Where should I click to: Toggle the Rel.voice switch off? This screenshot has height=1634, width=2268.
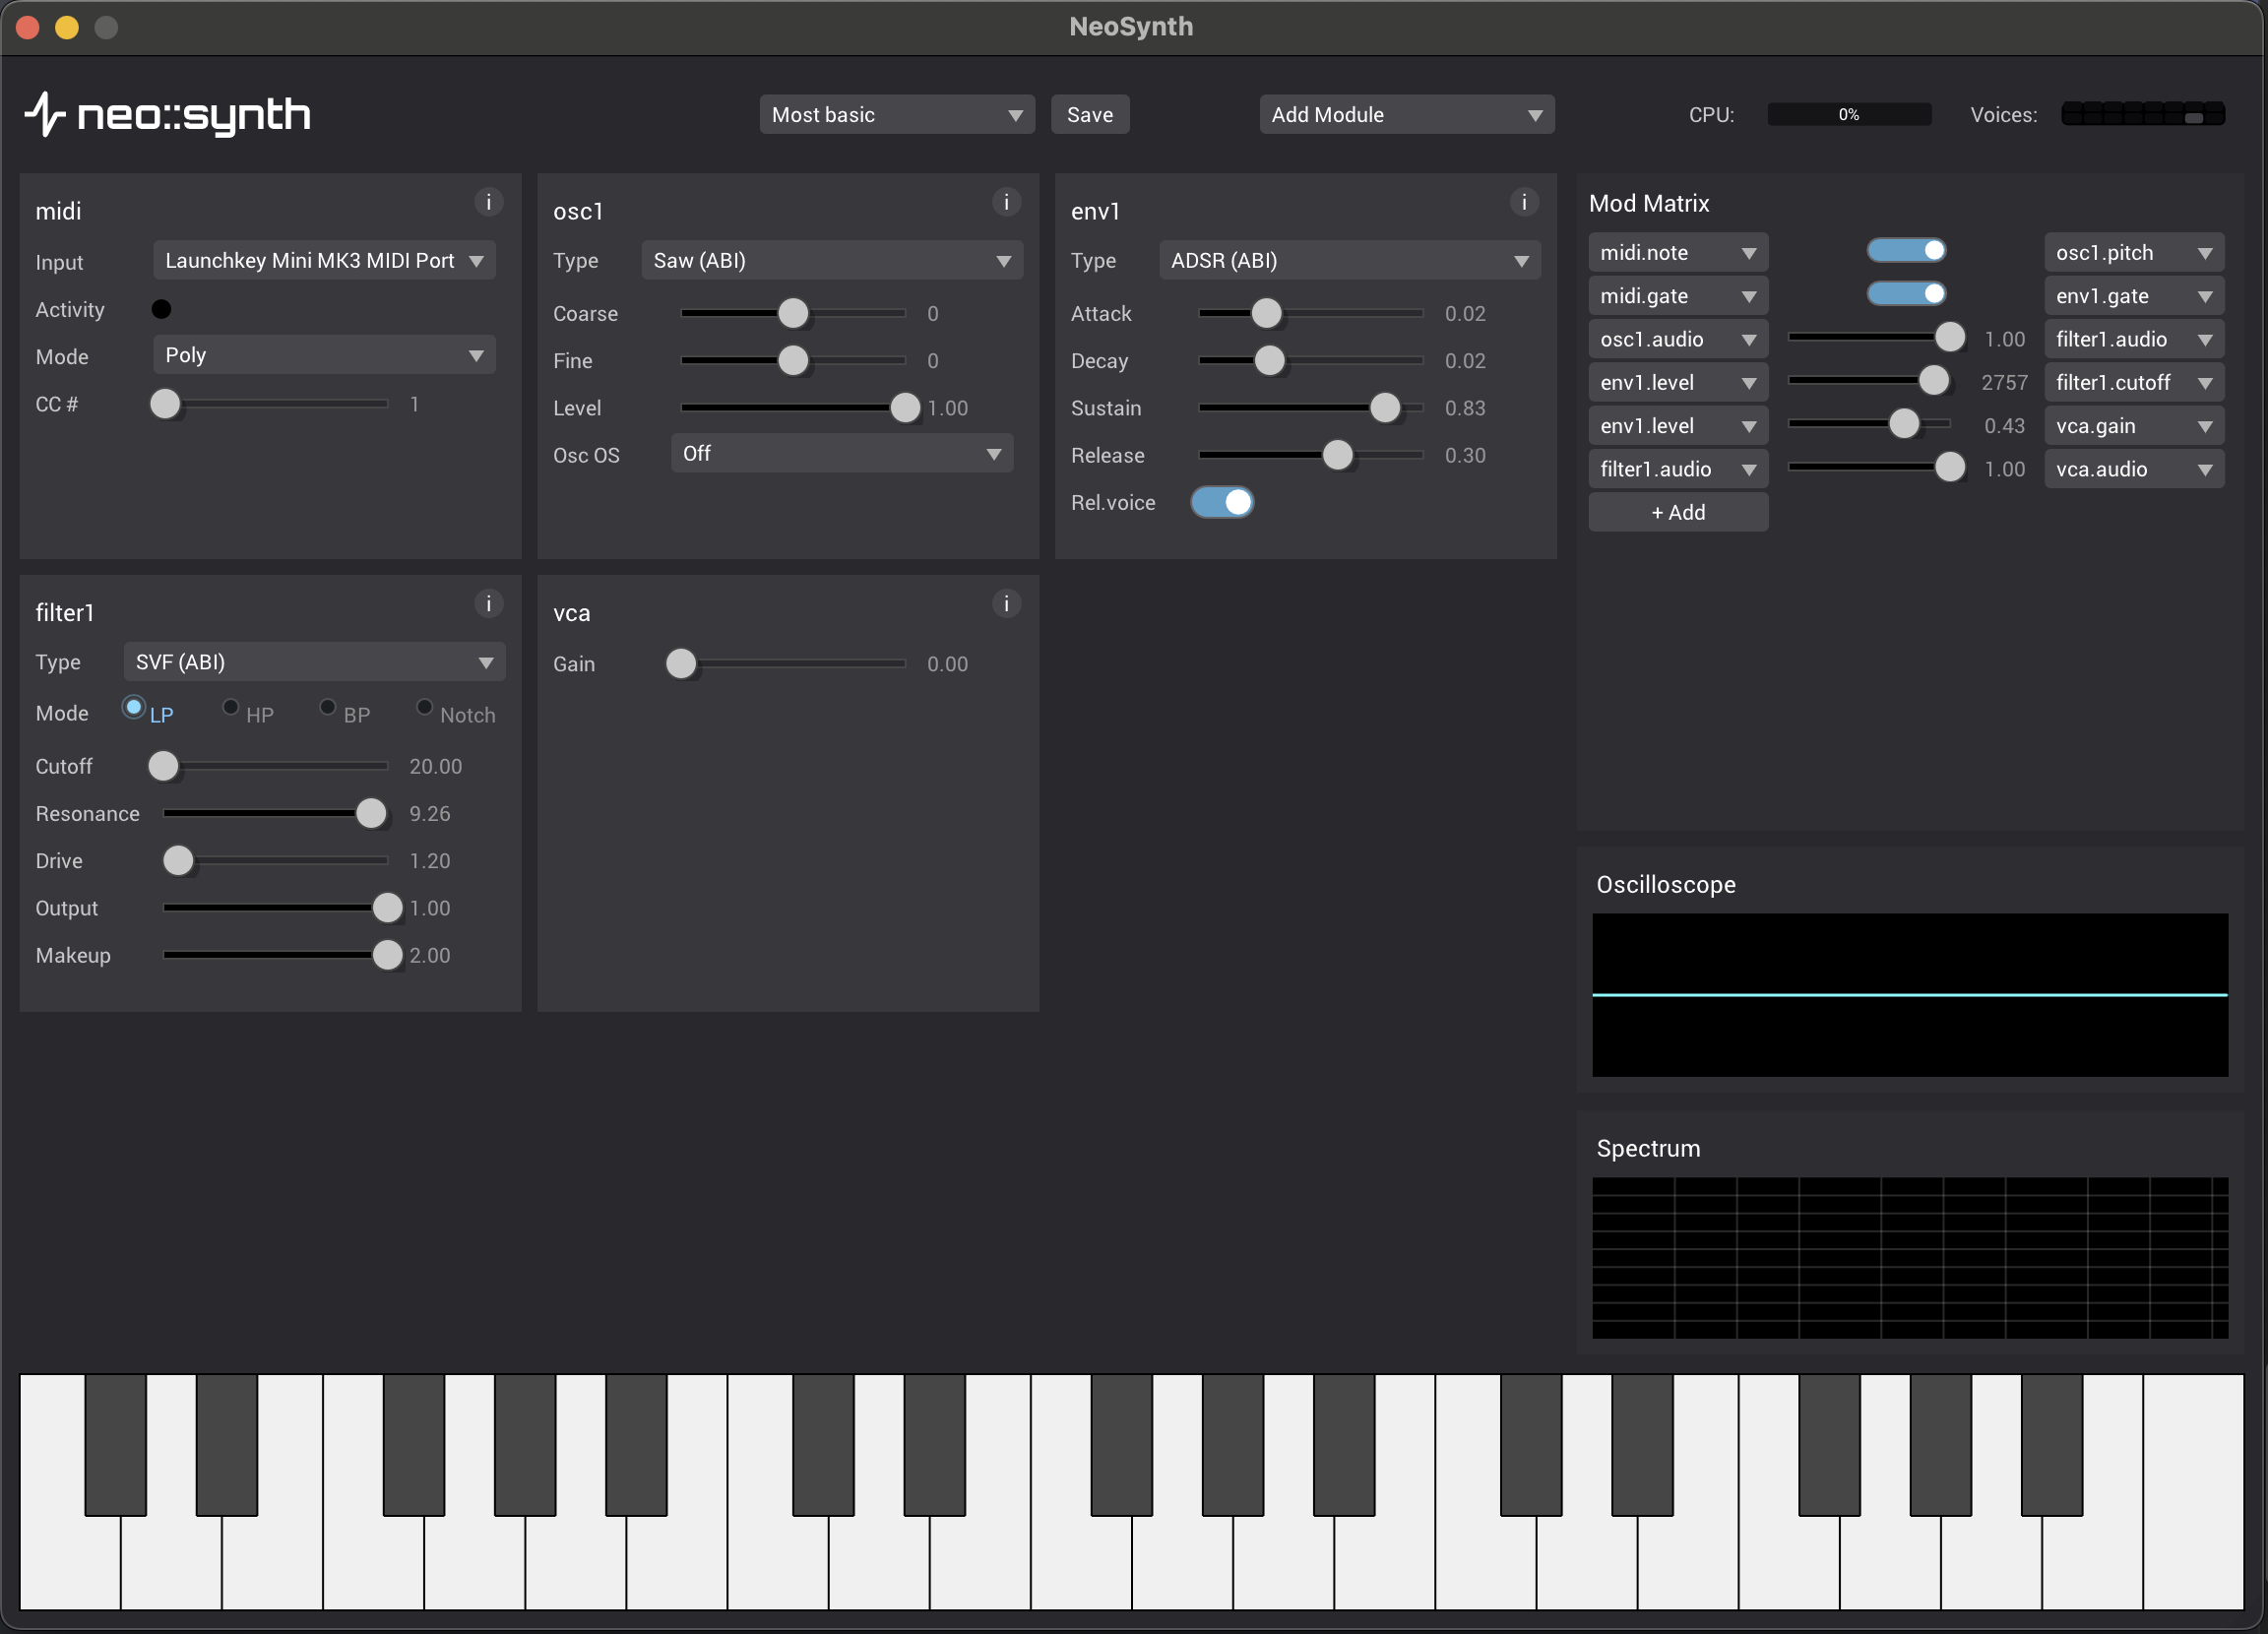1222,503
